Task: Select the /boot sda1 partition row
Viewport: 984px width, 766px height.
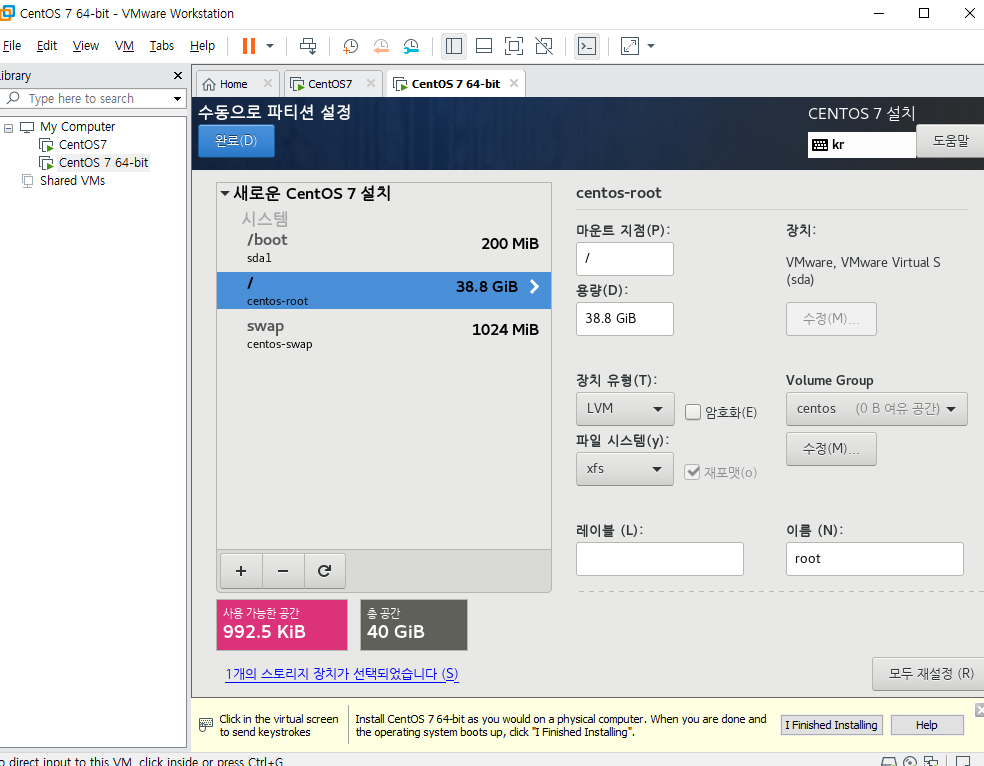Action: pyautogui.click(x=383, y=247)
